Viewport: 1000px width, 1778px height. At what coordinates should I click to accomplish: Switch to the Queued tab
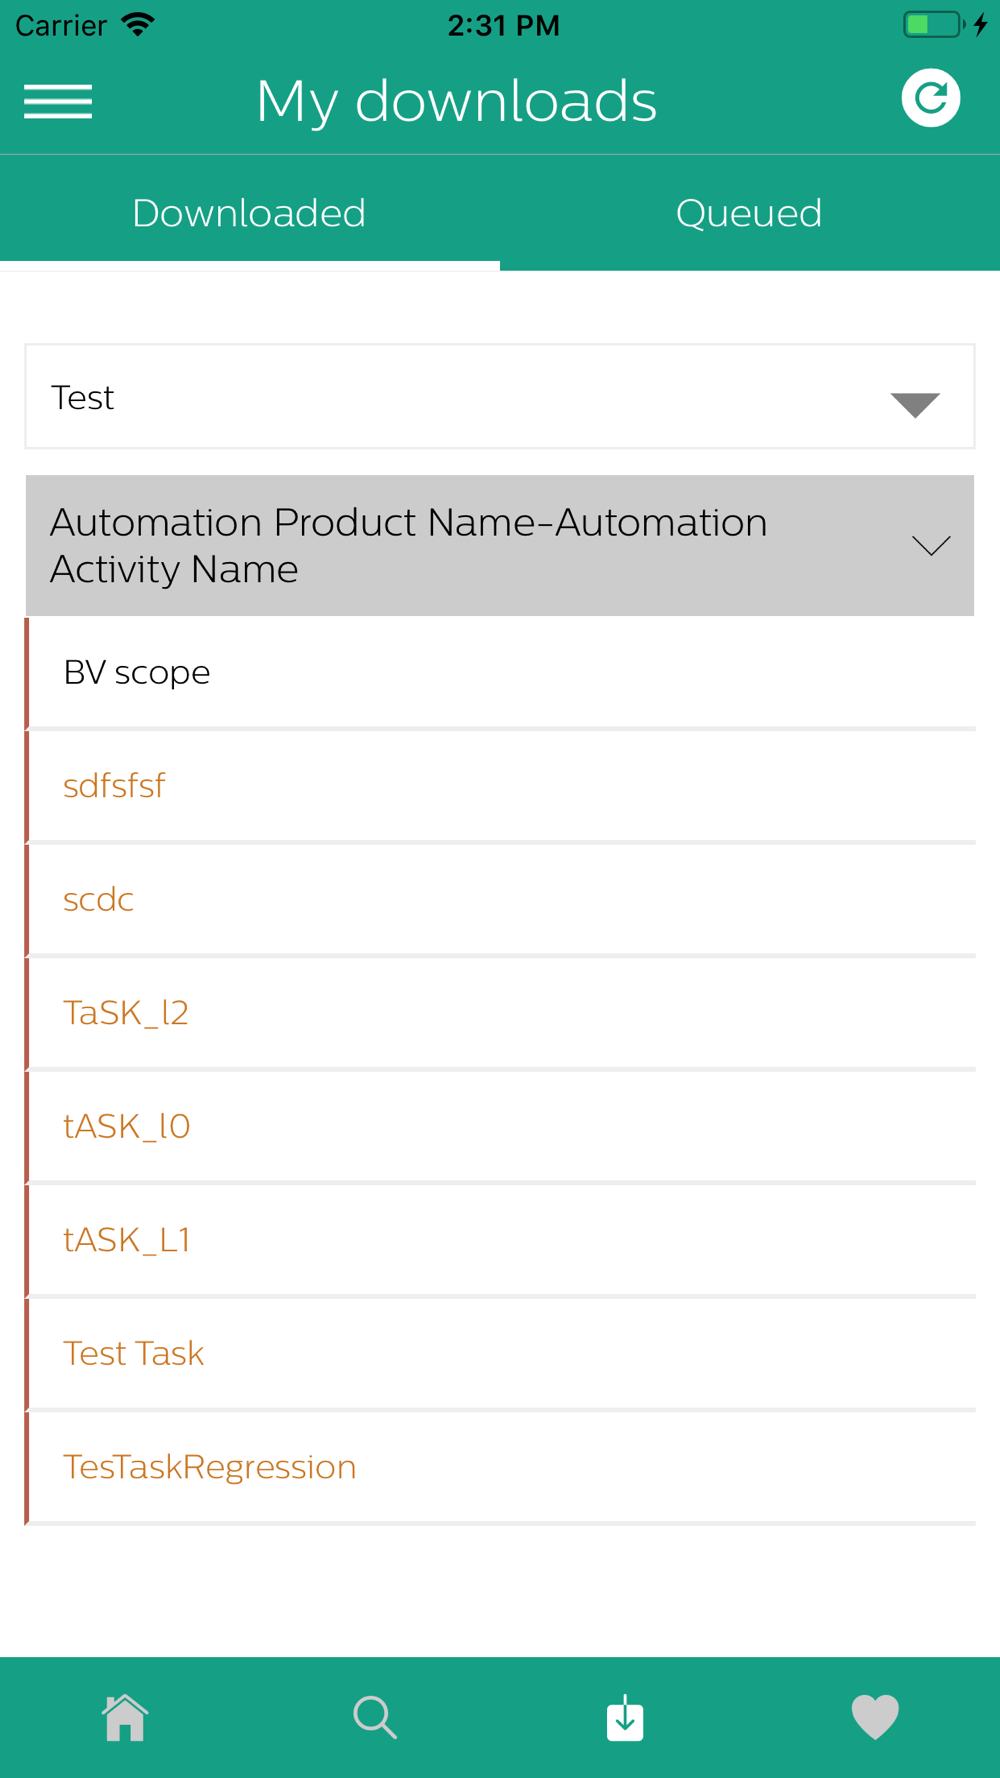click(x=749, y=213)
